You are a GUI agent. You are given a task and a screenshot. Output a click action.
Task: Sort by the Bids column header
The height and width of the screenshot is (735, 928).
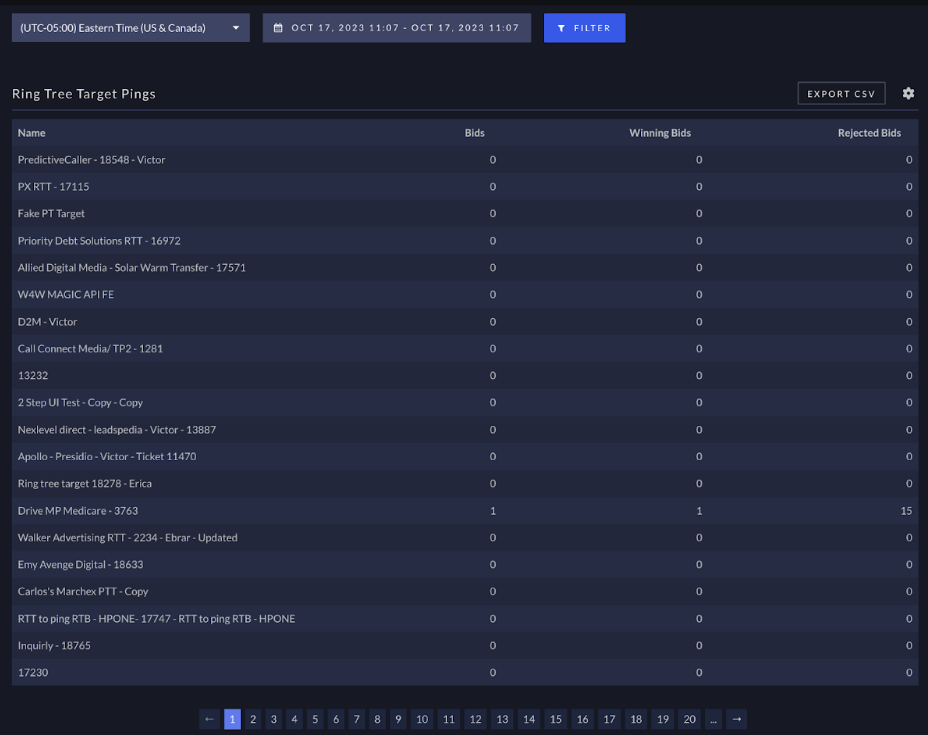point(474,132)
